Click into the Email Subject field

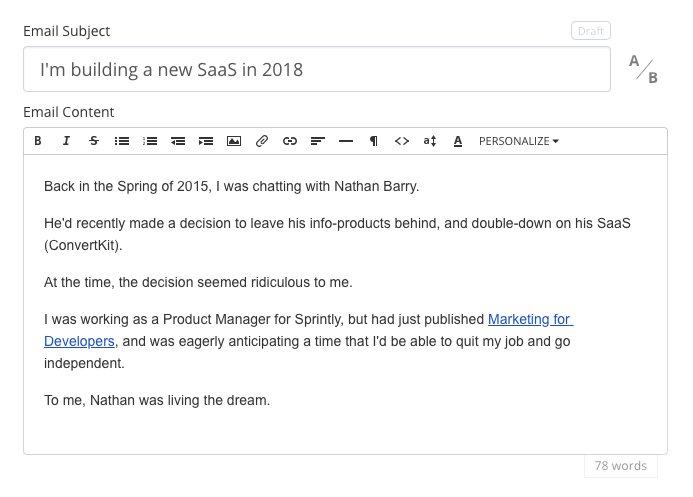coord(316,70)
